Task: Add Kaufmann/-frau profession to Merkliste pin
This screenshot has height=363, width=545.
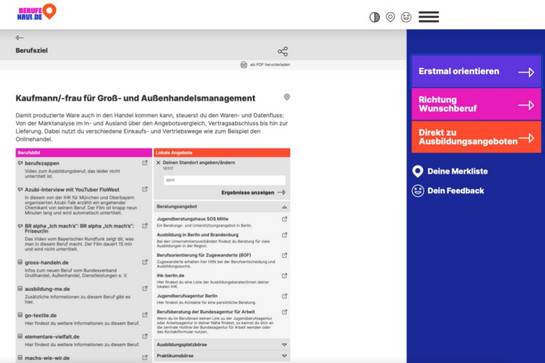Action: pyautogui.click(x=287, y=97)
